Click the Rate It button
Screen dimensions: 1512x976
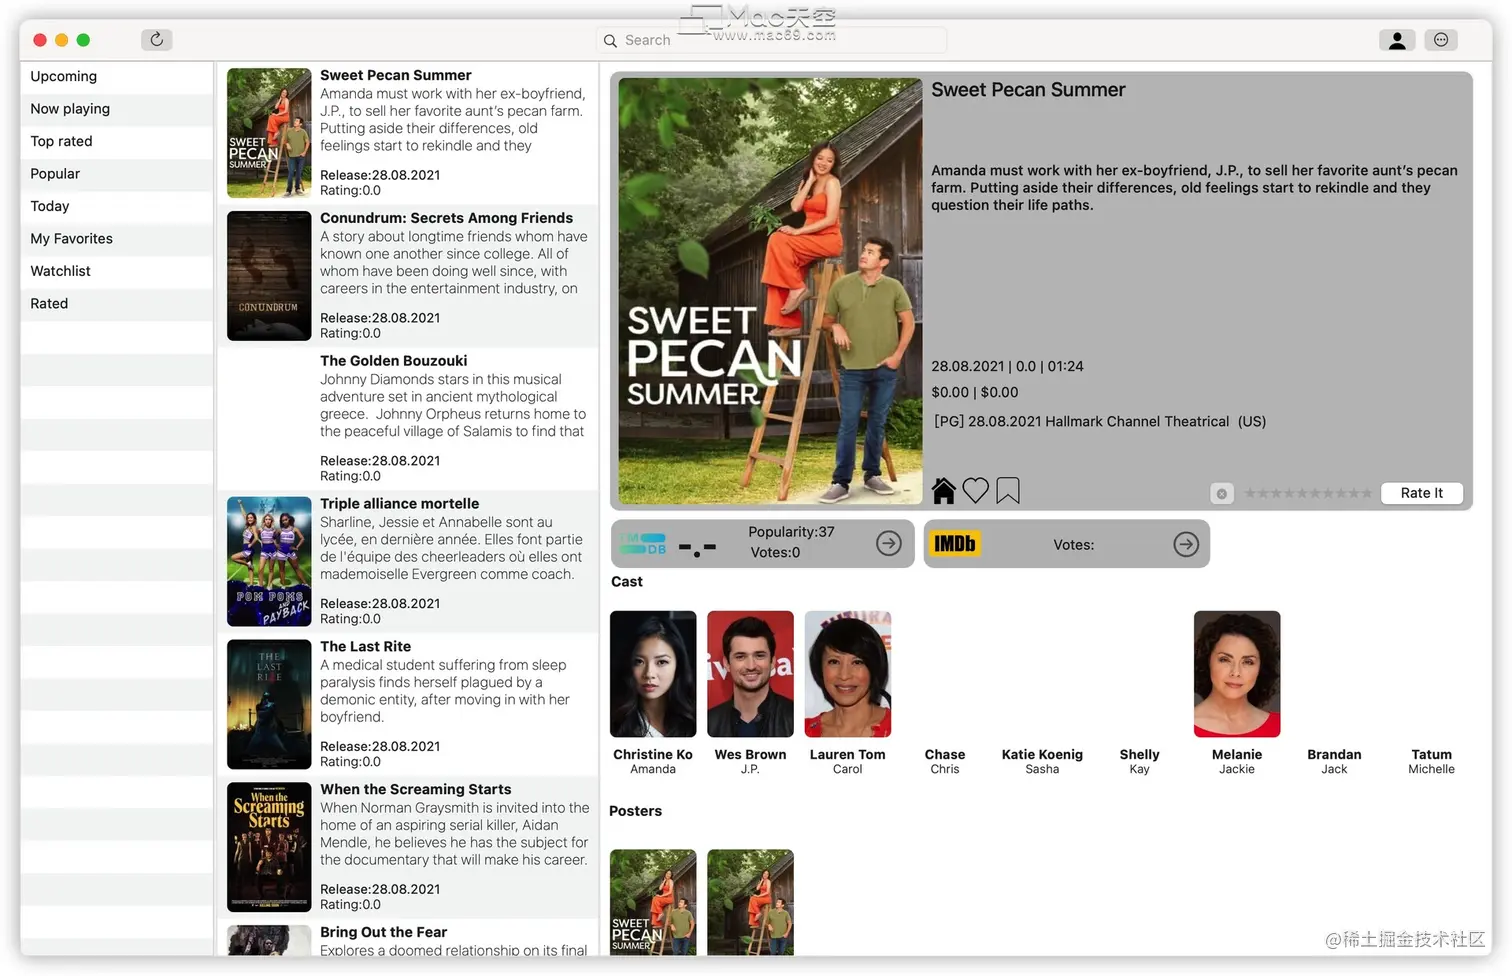click(1422, 493)
